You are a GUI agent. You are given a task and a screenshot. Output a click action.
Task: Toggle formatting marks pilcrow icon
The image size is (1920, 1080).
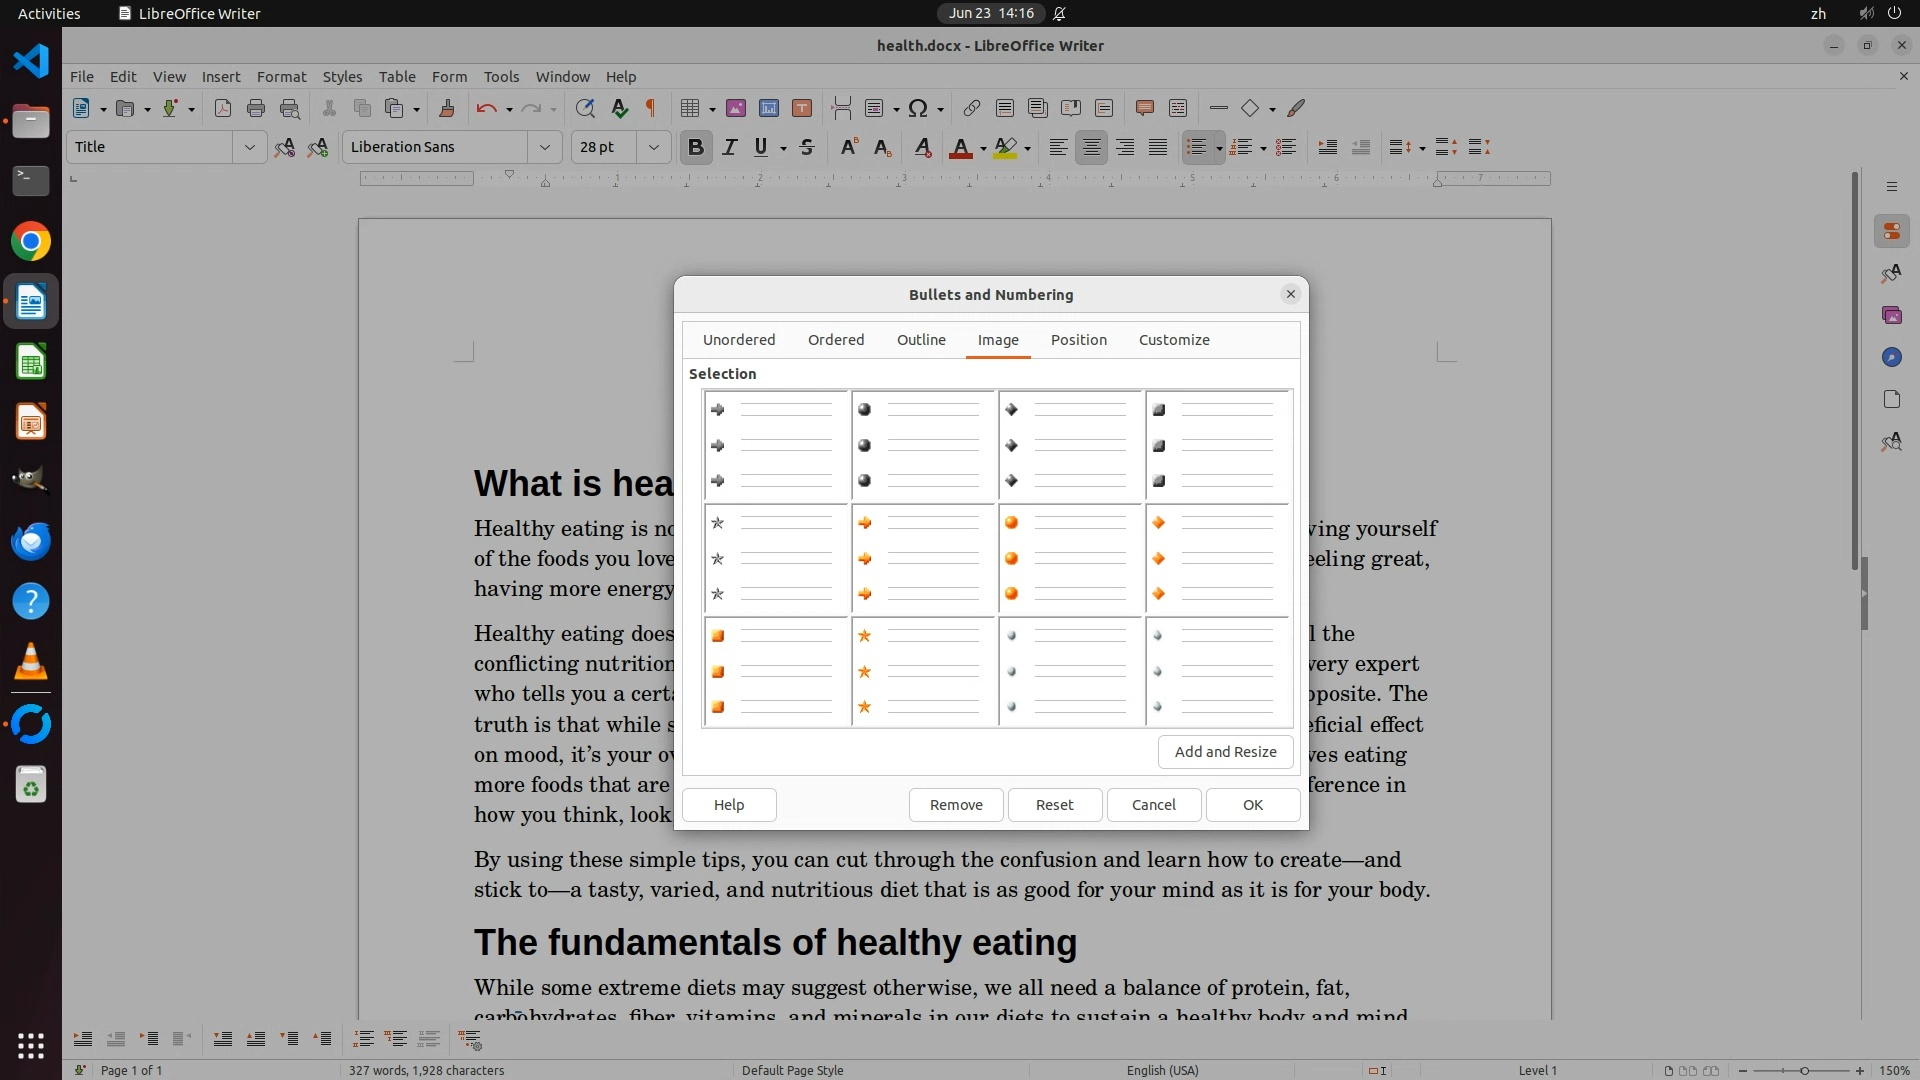(x=651, y=109)
